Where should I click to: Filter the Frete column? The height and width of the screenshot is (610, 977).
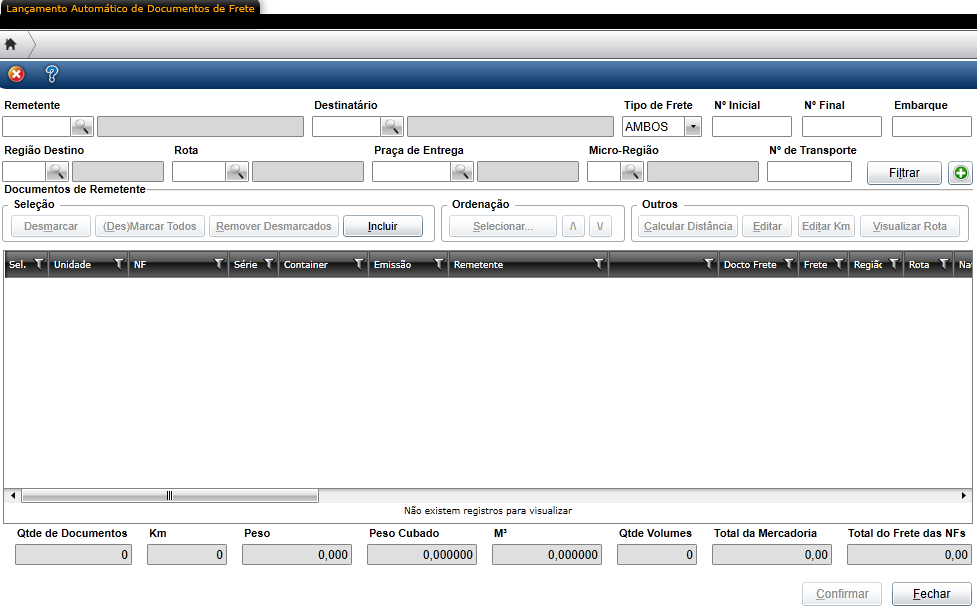[839, 264]
